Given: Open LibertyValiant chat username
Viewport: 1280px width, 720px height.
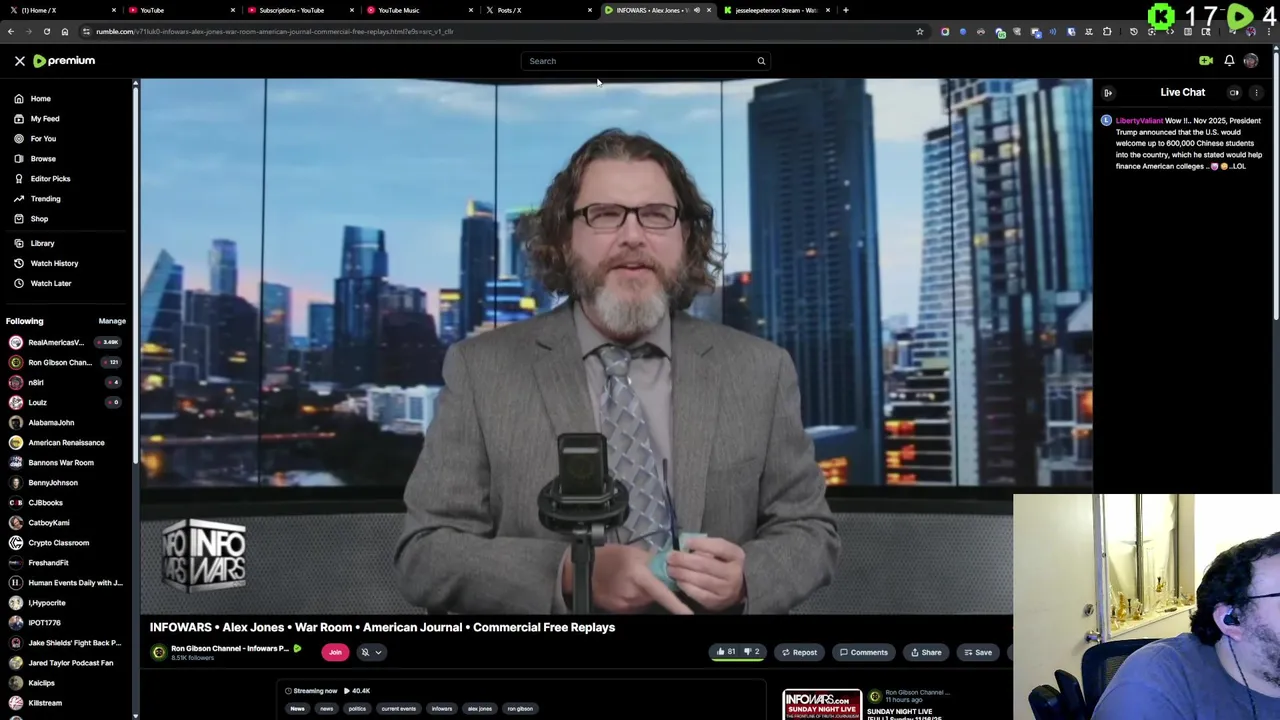Looking at the screenshot, I should 1139,121.
